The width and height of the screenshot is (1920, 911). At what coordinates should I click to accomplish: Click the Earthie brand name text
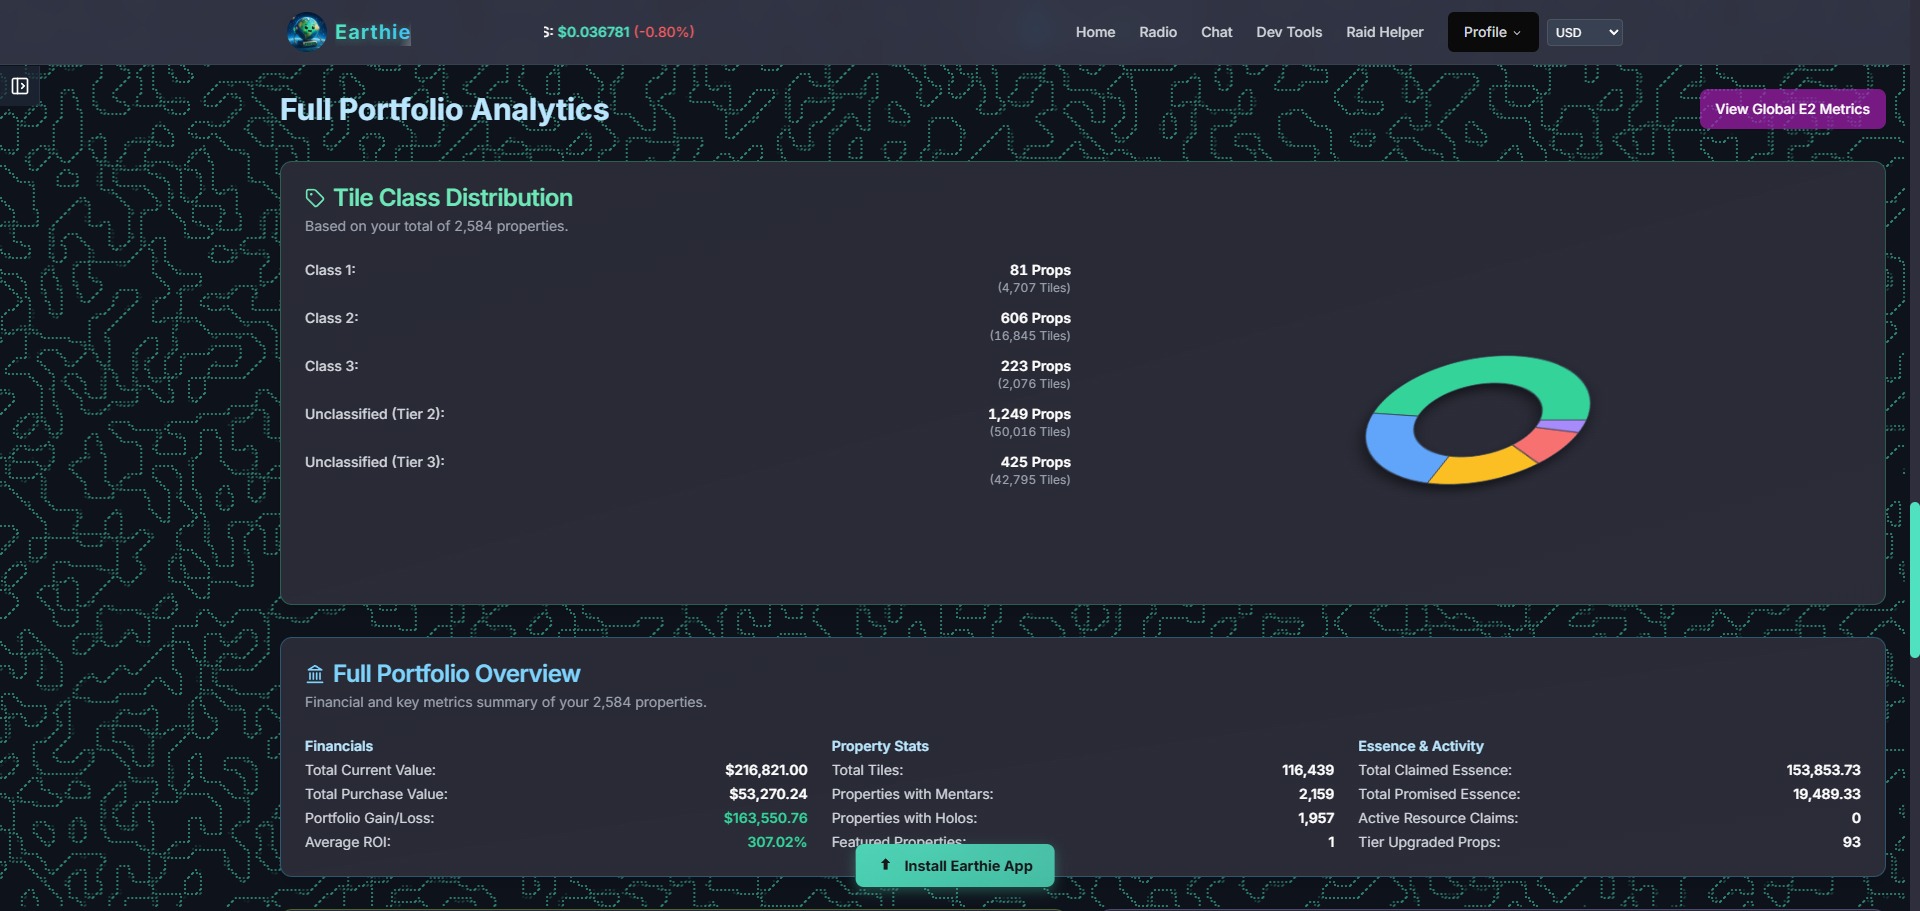tap(372, 32)
